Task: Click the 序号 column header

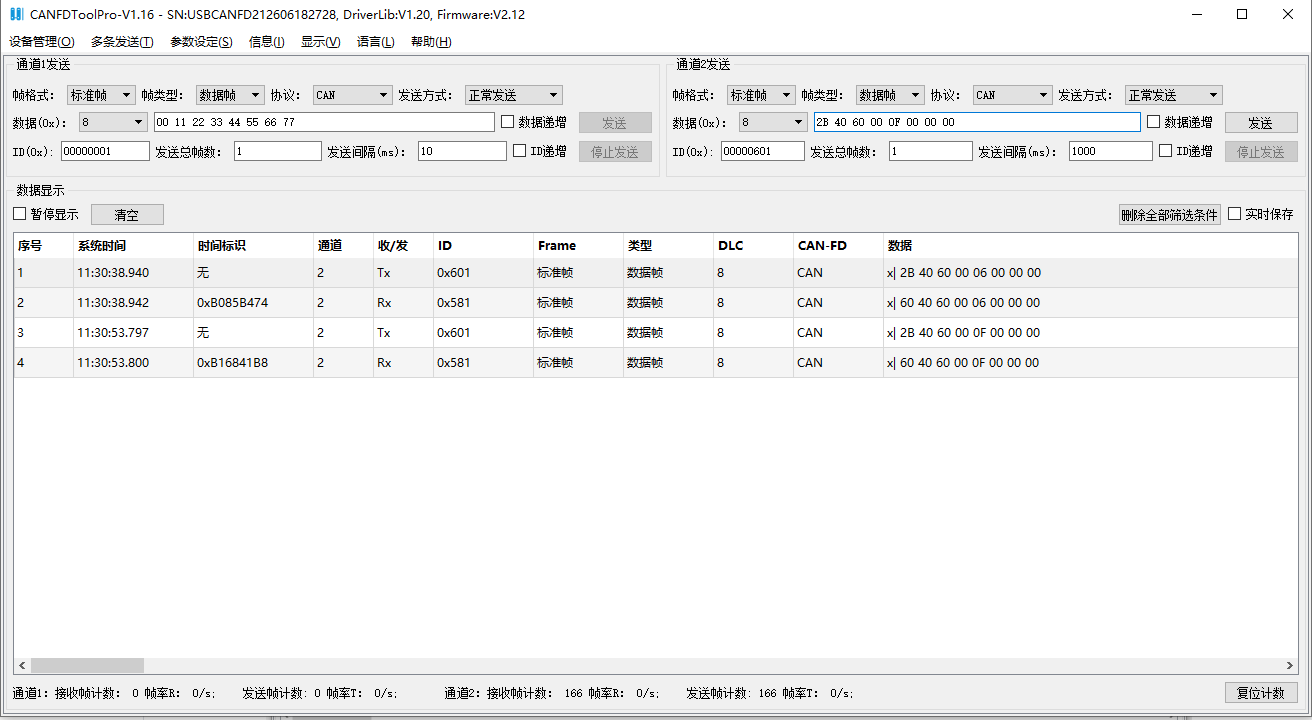Action: point(44,245)
